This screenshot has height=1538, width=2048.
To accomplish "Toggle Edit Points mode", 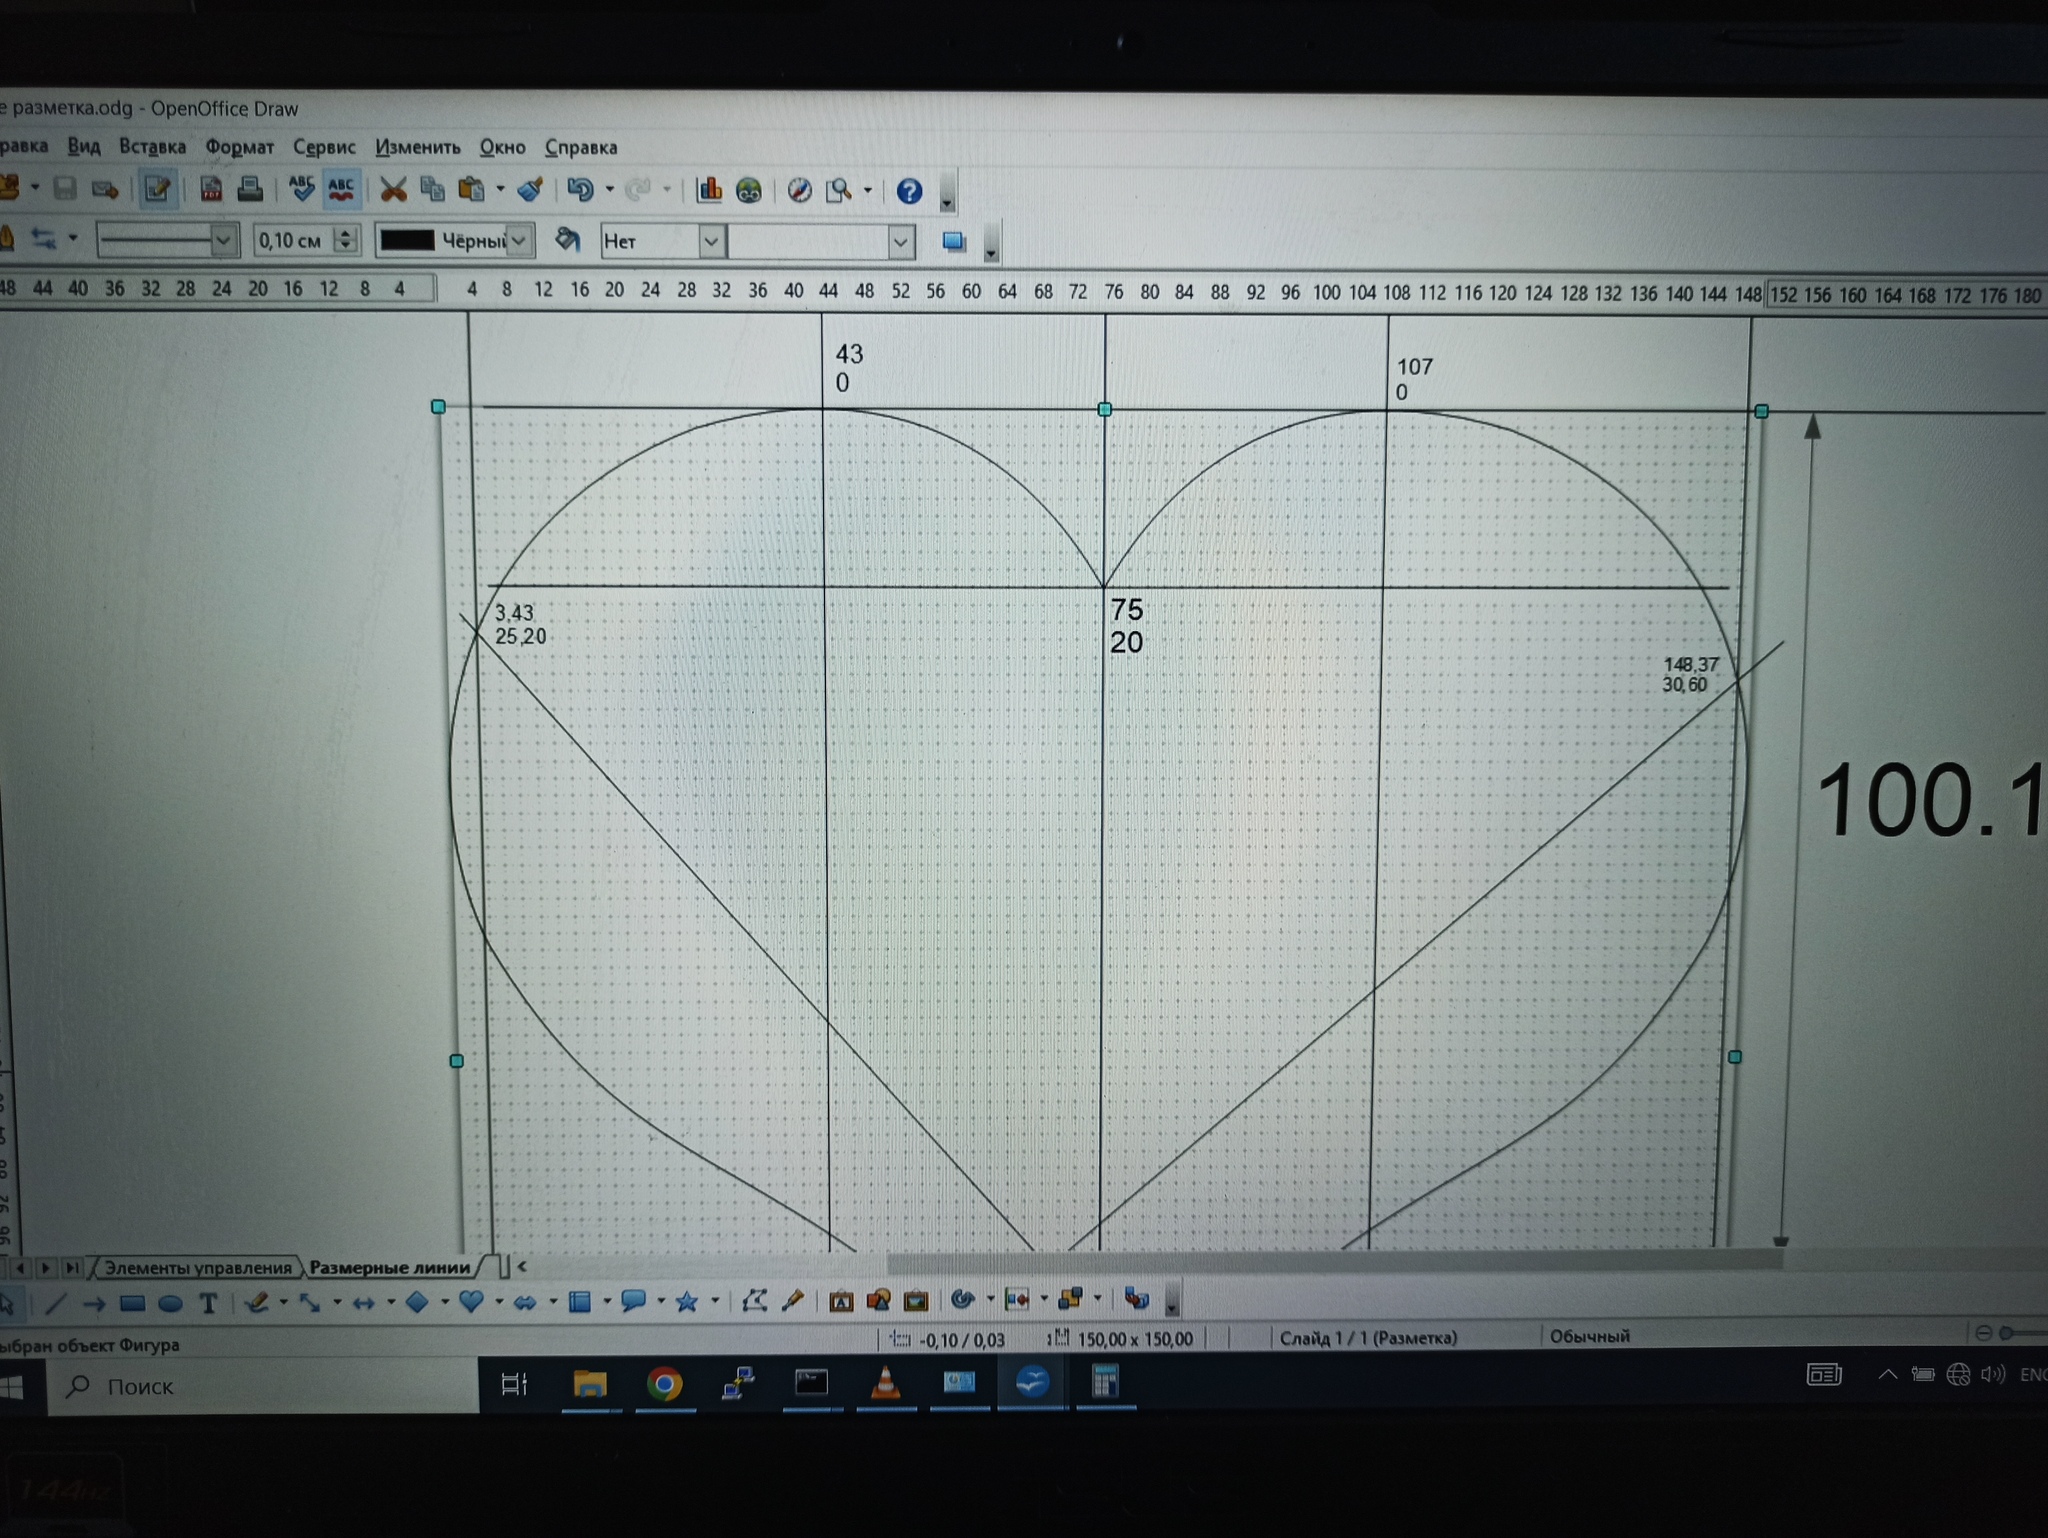I will pyautogui.click(x=755, y=1300).
